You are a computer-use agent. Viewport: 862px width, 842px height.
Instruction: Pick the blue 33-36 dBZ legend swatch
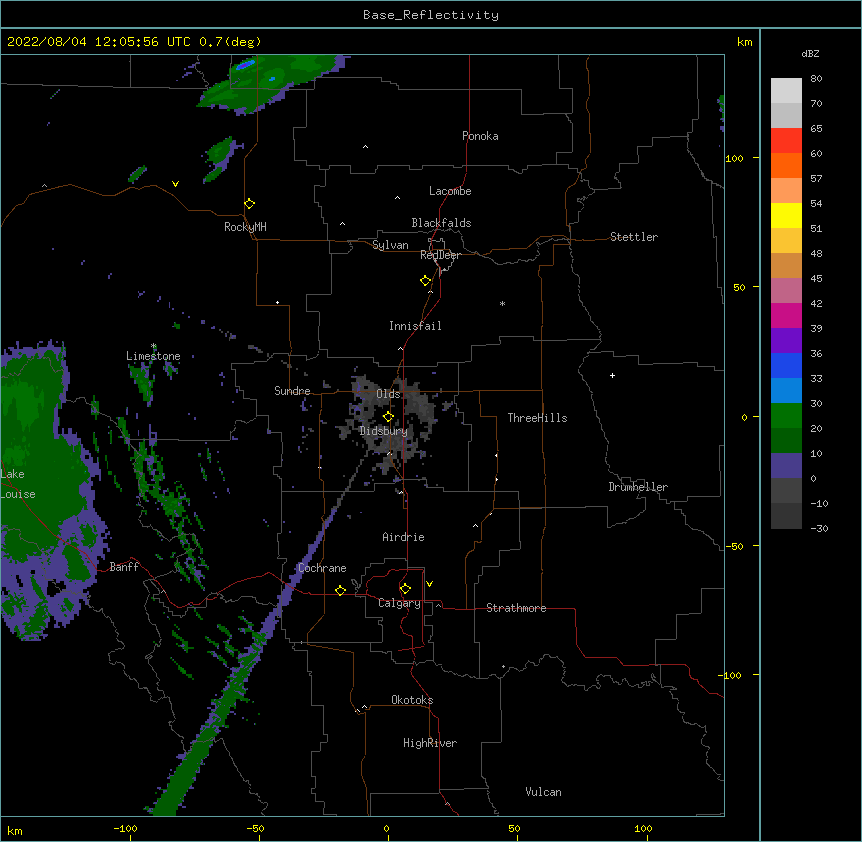click(x=786, y=365)
